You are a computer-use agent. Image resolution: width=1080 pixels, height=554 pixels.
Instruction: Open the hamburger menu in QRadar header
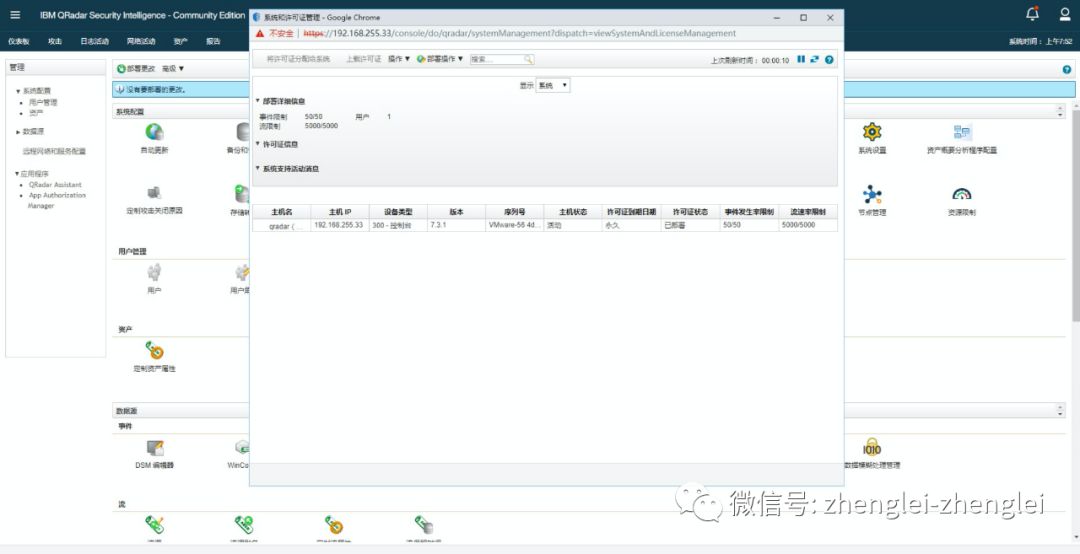15,14
